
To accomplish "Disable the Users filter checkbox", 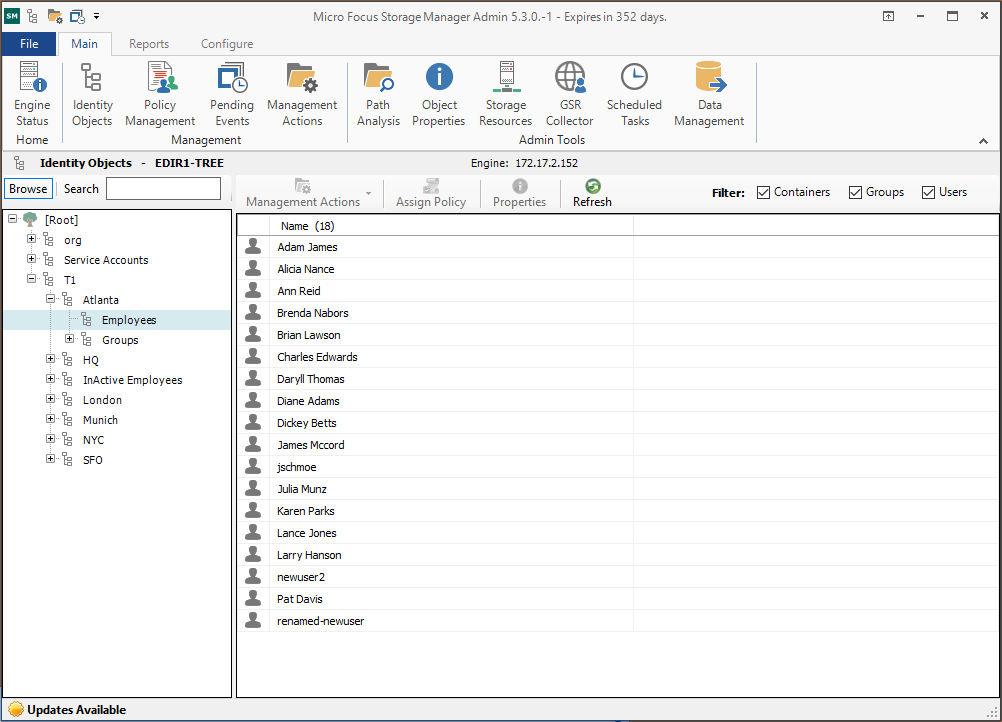I will [x=928, y=192].
